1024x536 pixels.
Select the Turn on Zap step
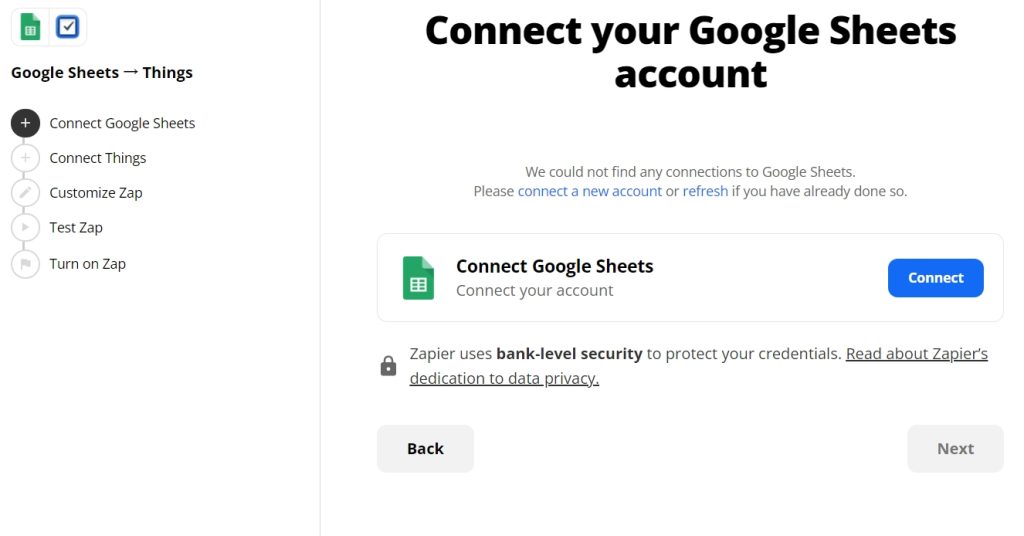coord(88,264)
